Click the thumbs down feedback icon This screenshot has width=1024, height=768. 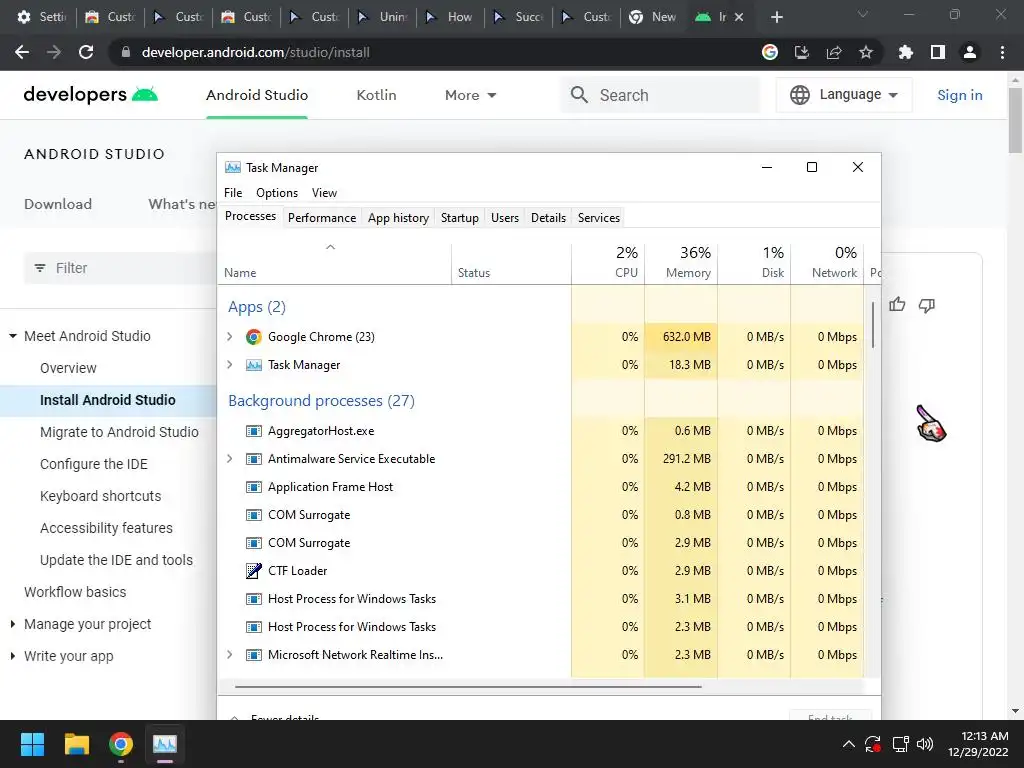[927, 305]
